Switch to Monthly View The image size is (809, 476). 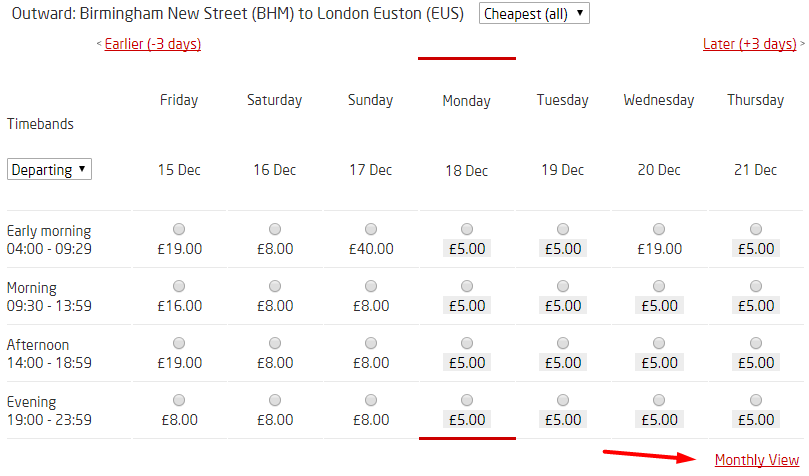click(x=757, y=459)
